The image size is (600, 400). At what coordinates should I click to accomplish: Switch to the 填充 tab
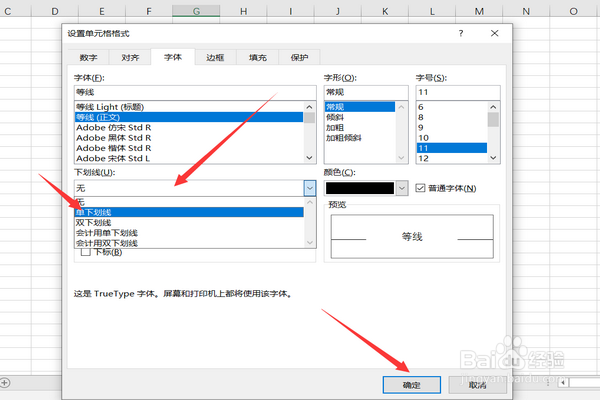258,57
